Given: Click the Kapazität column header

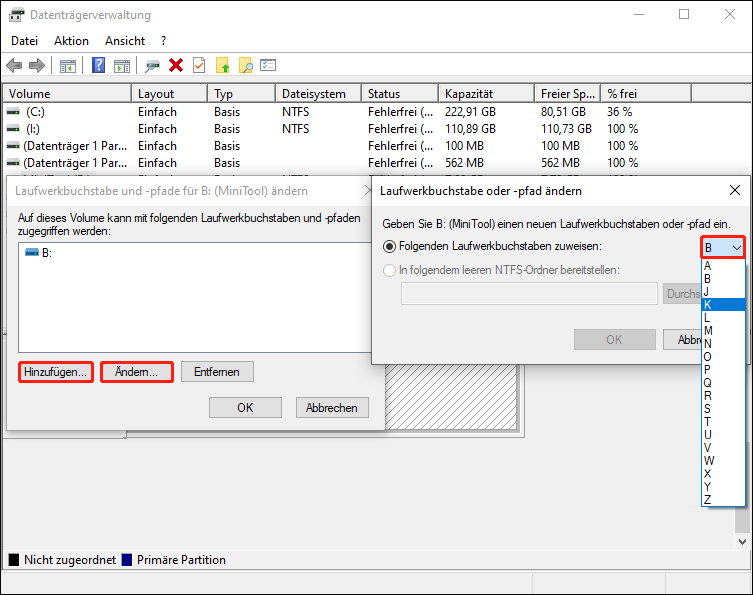Looking at the screenshot, I should pos(485,94).
